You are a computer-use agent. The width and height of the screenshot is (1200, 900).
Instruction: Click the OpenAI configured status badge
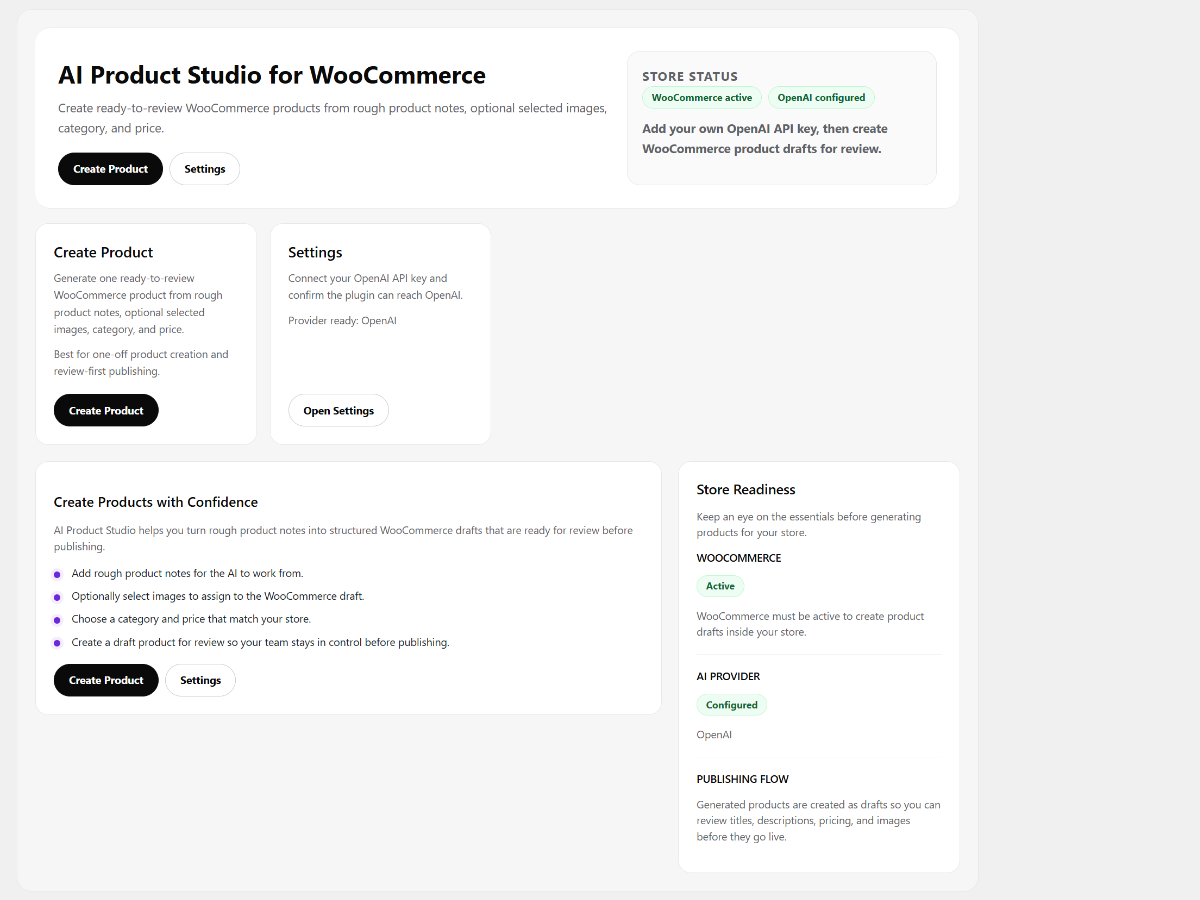(821, 98)
